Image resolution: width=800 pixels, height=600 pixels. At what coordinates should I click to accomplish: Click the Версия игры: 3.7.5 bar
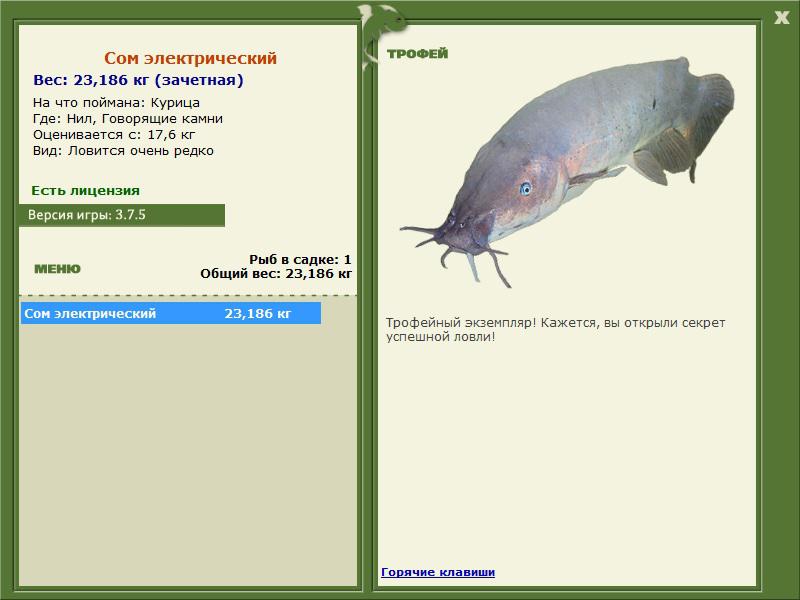(122, 215)
